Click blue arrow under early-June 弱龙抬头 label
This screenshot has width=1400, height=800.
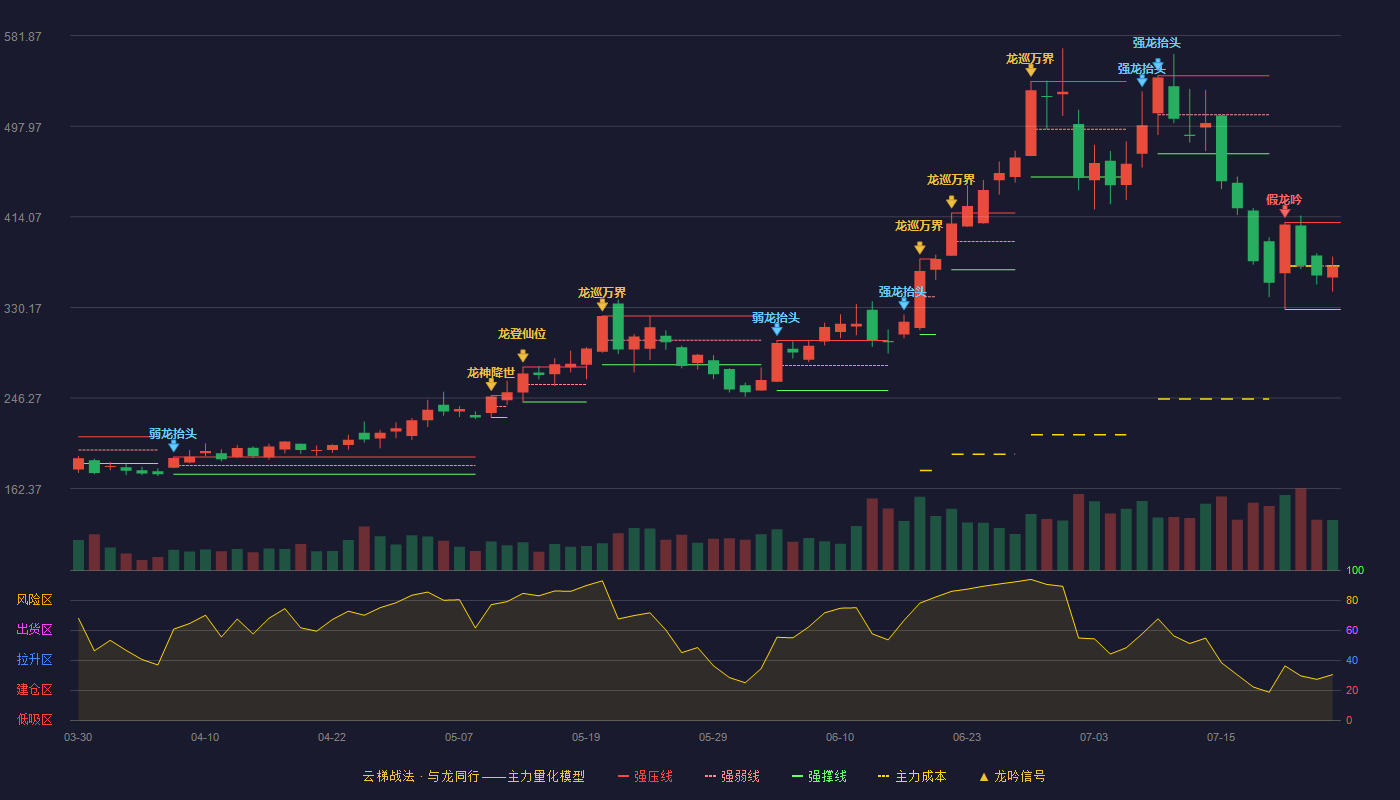point(777,329)
